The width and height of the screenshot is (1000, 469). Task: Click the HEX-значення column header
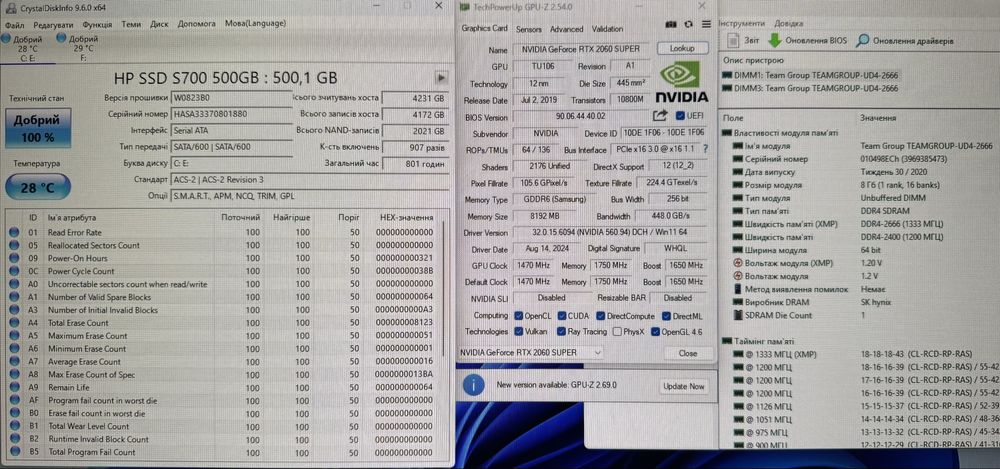pos(406,218)
